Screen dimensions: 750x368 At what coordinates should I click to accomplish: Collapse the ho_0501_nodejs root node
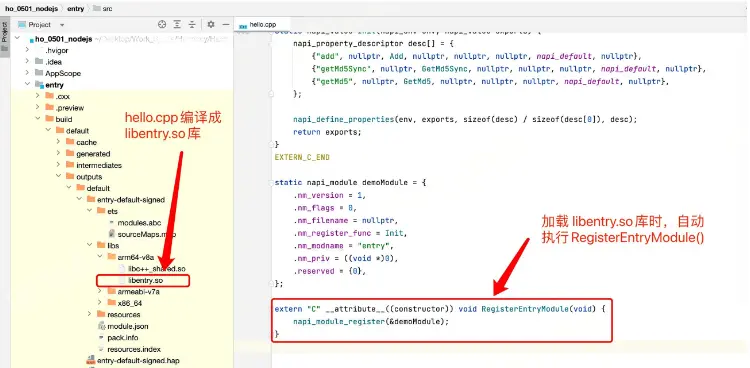(17, 39)
